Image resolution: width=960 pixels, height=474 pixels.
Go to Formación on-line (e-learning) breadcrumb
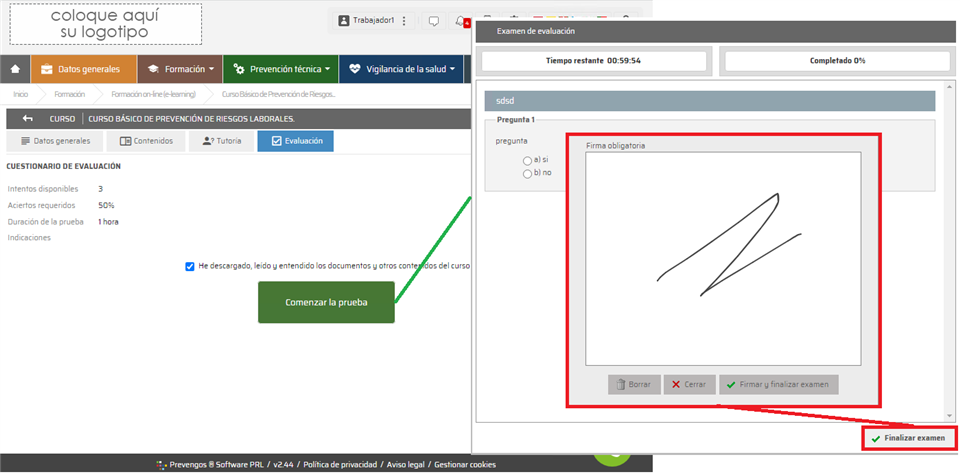pos(154,94)
